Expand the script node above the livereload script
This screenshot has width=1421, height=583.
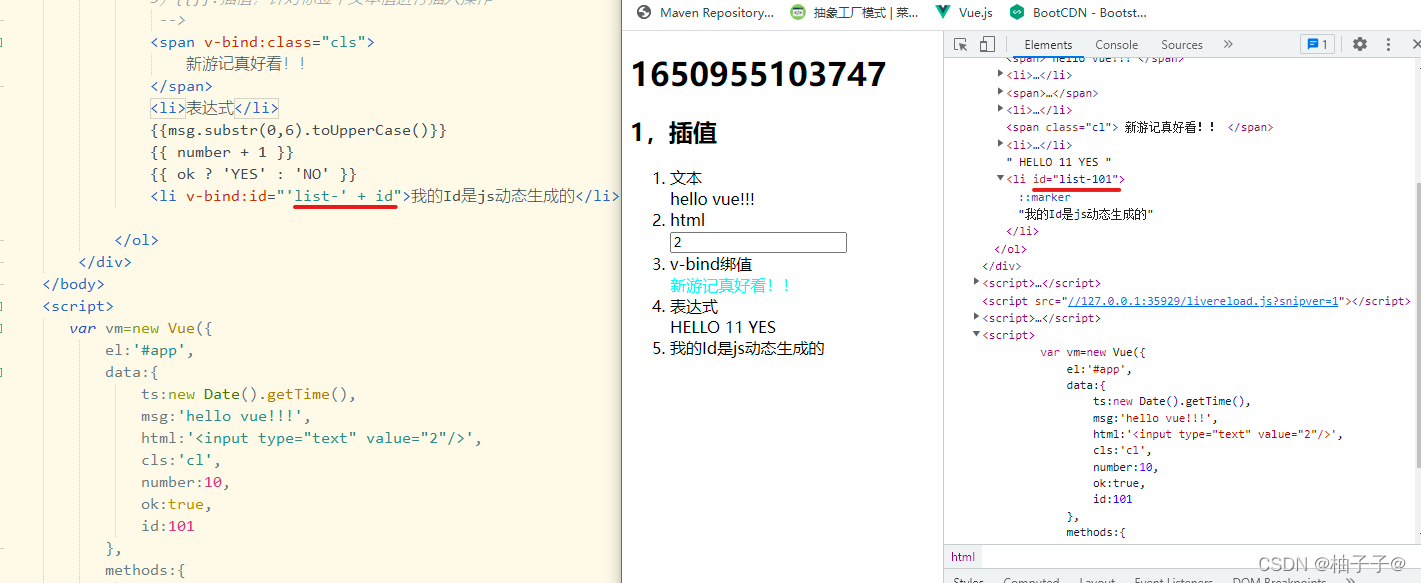(977, 283)
